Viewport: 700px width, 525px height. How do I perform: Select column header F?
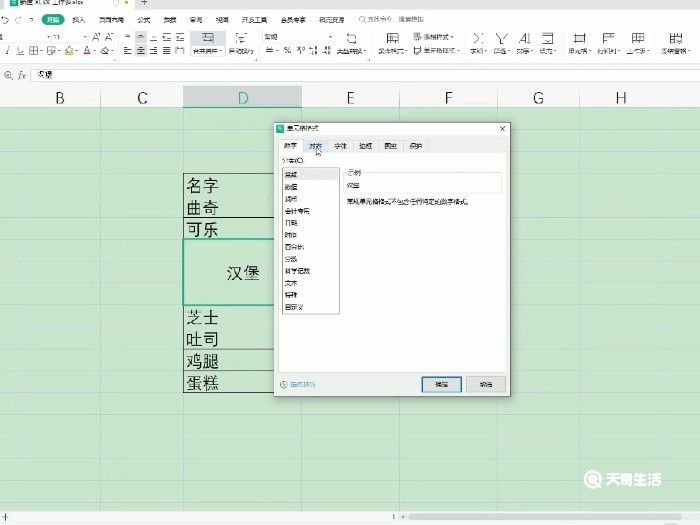click(449, 98)
